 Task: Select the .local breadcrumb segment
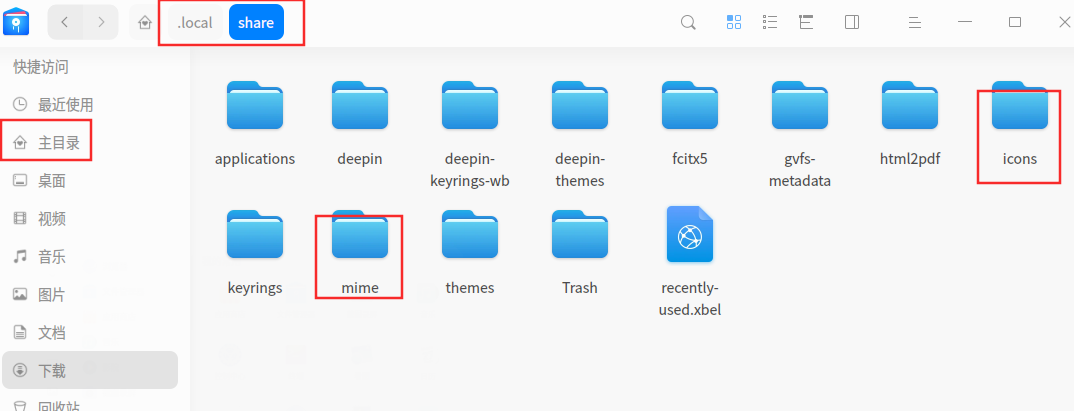pos(195,23)
